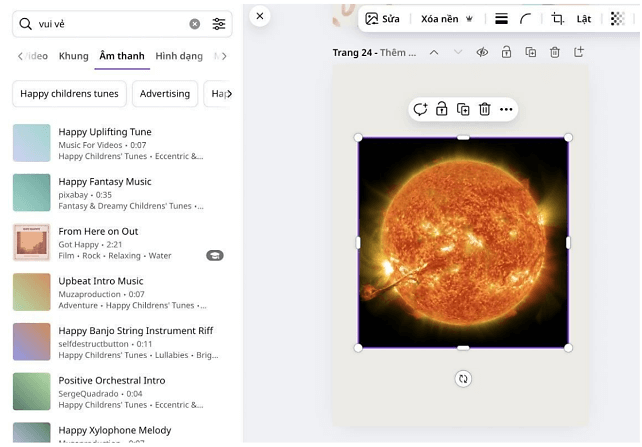Open the corner rounding tool

526,19
